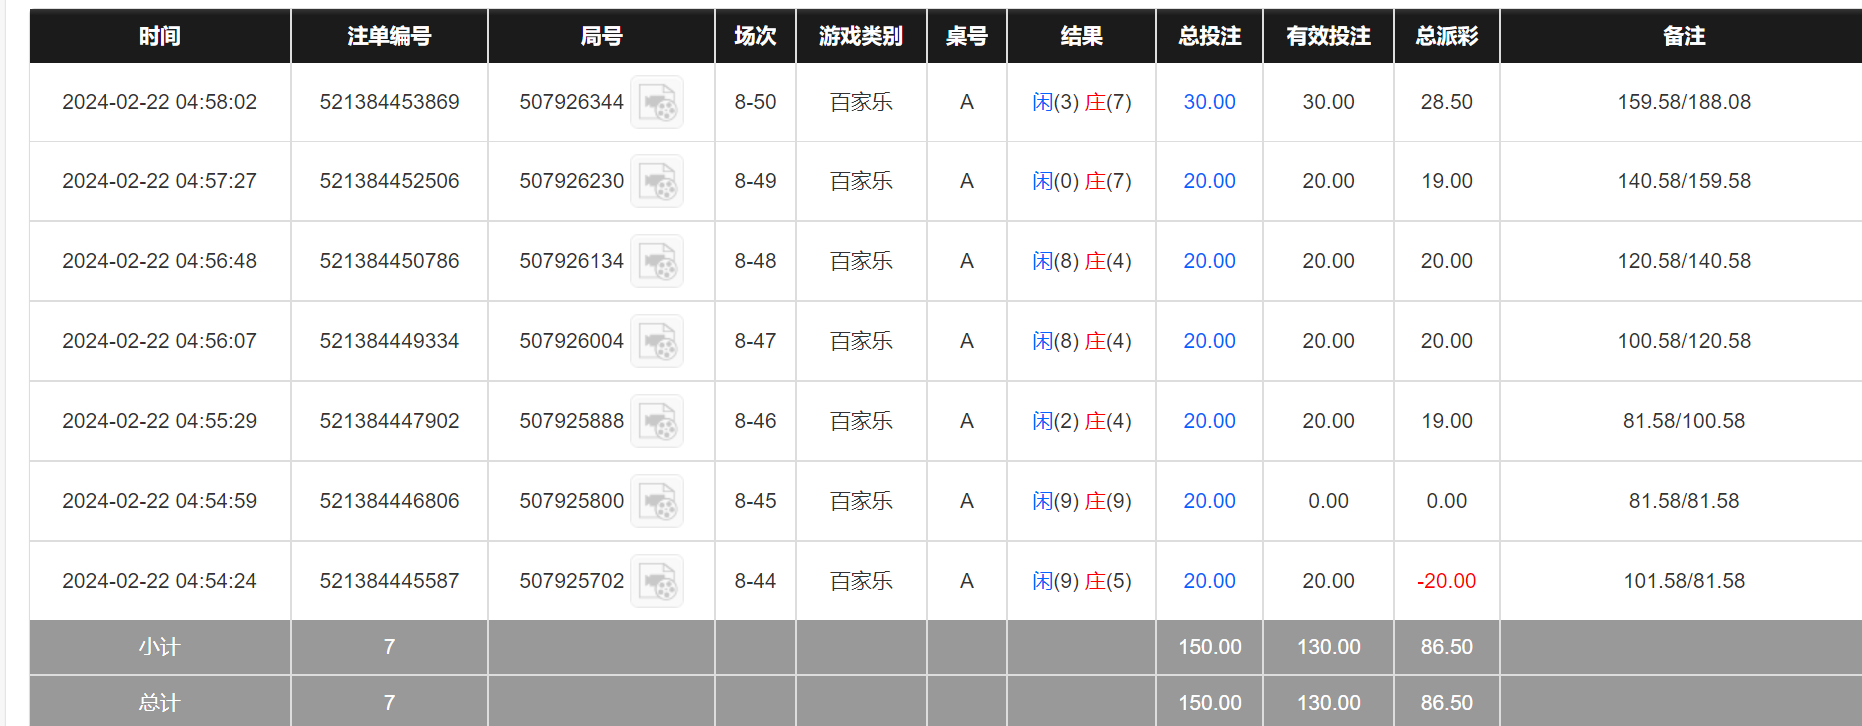The width and height of the screenshot is (1862, 726).
Task: Open video replay icon for round 507926230
Action: pos(657,181)
